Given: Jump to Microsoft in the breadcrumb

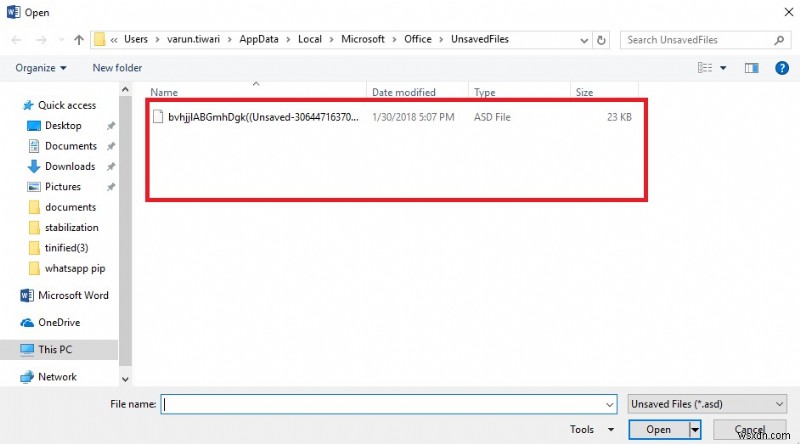Looking at the screenshot, I should [x=363, y=39].
